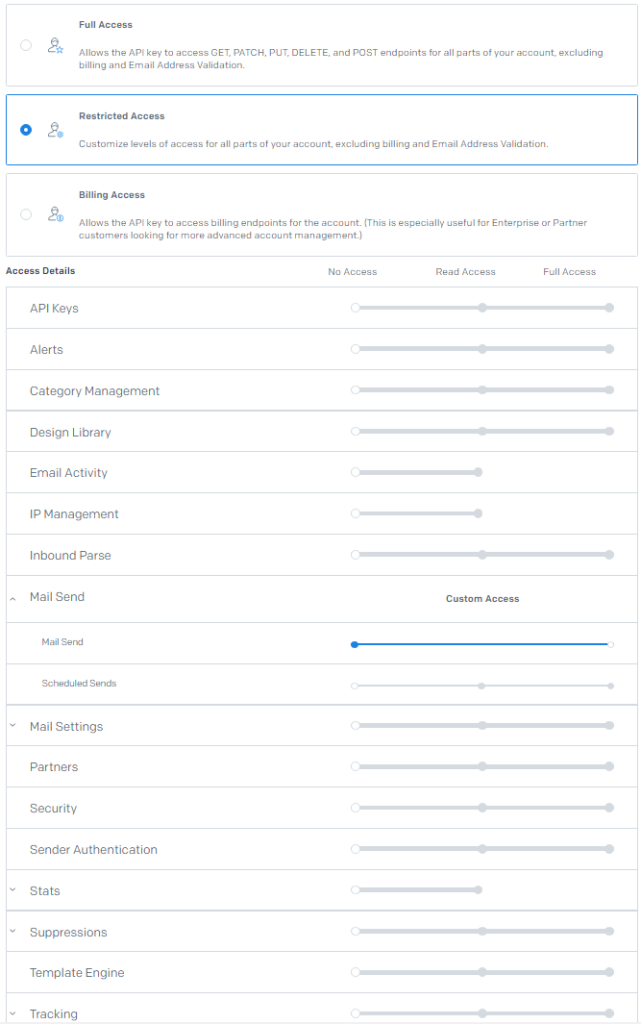641x1024 pixels.
Task: Select the Restricted Access radio button
Action: click(26, 130)
